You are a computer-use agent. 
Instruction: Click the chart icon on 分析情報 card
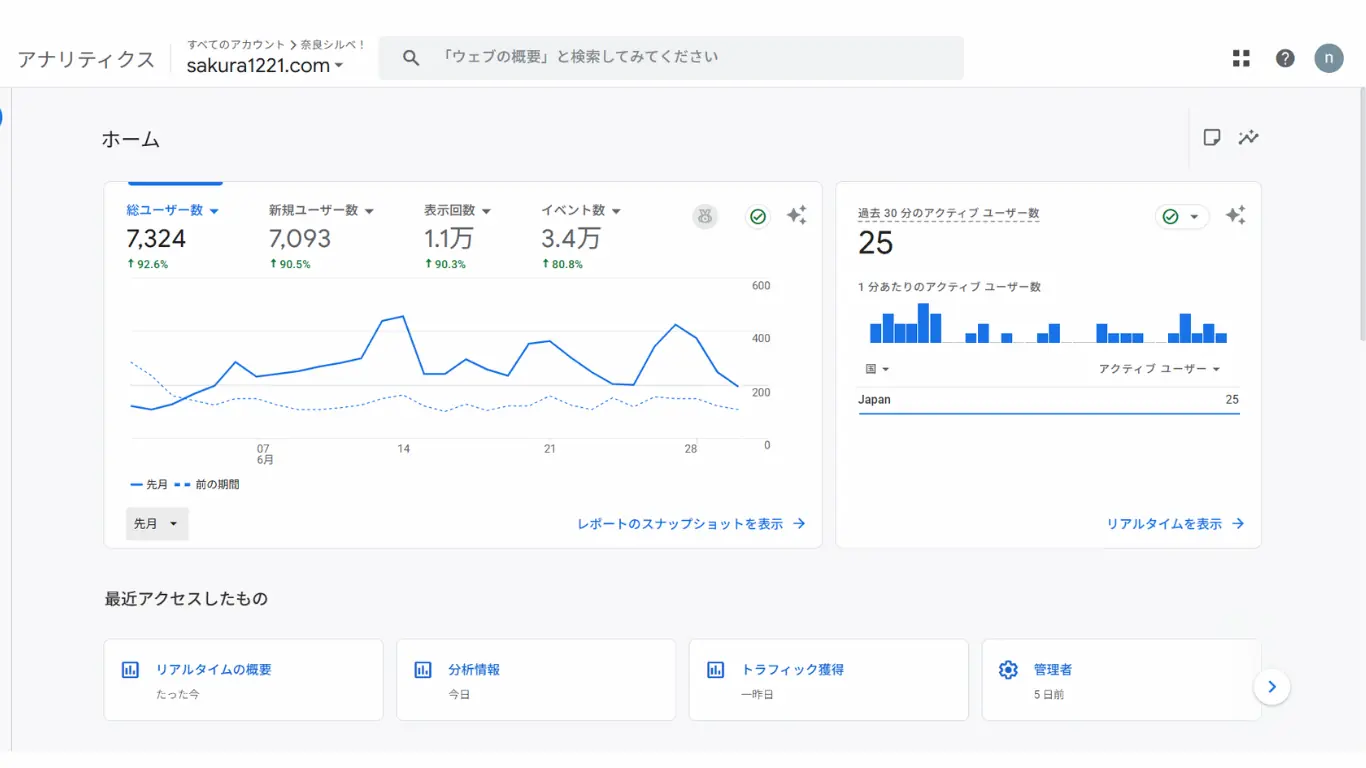pos(423,670)
